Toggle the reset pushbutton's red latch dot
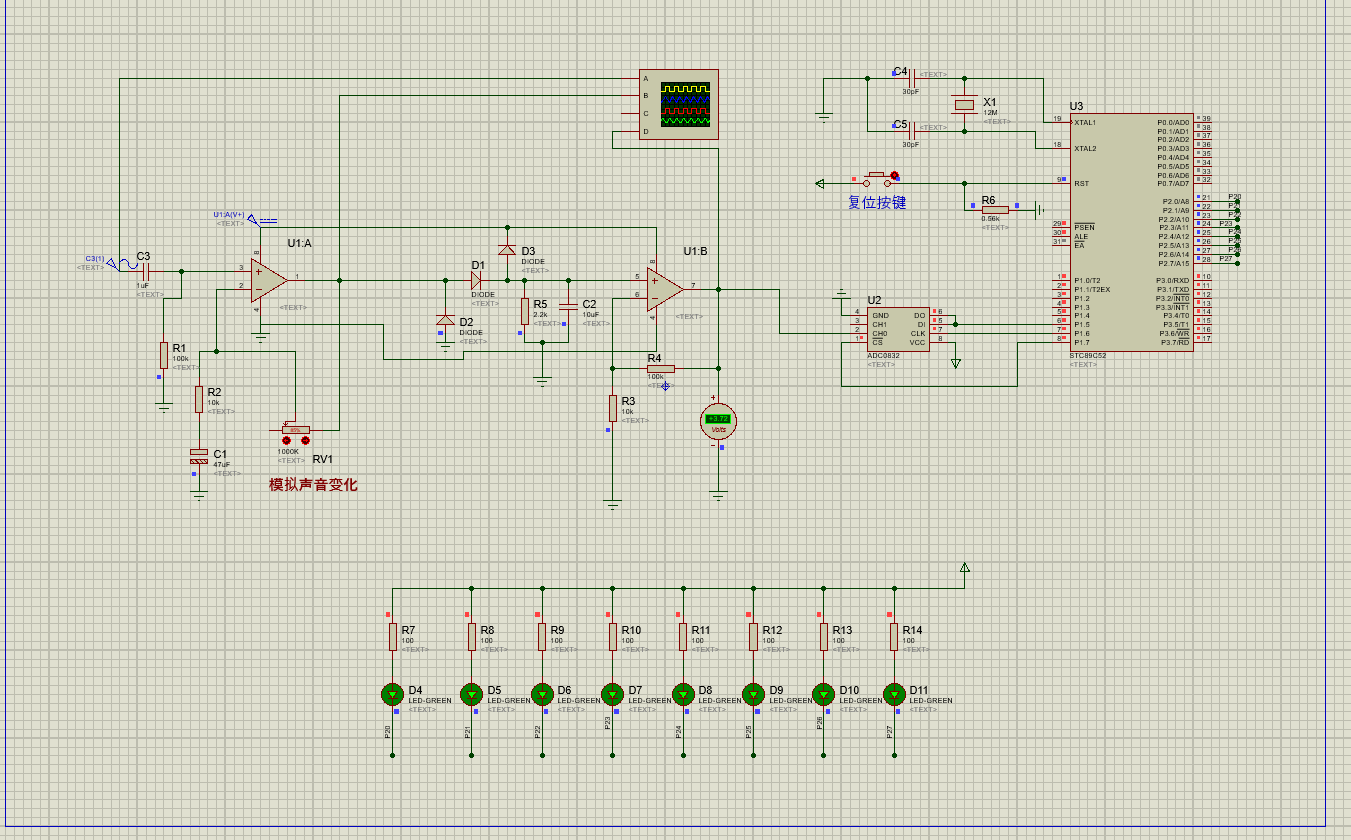 895,176
